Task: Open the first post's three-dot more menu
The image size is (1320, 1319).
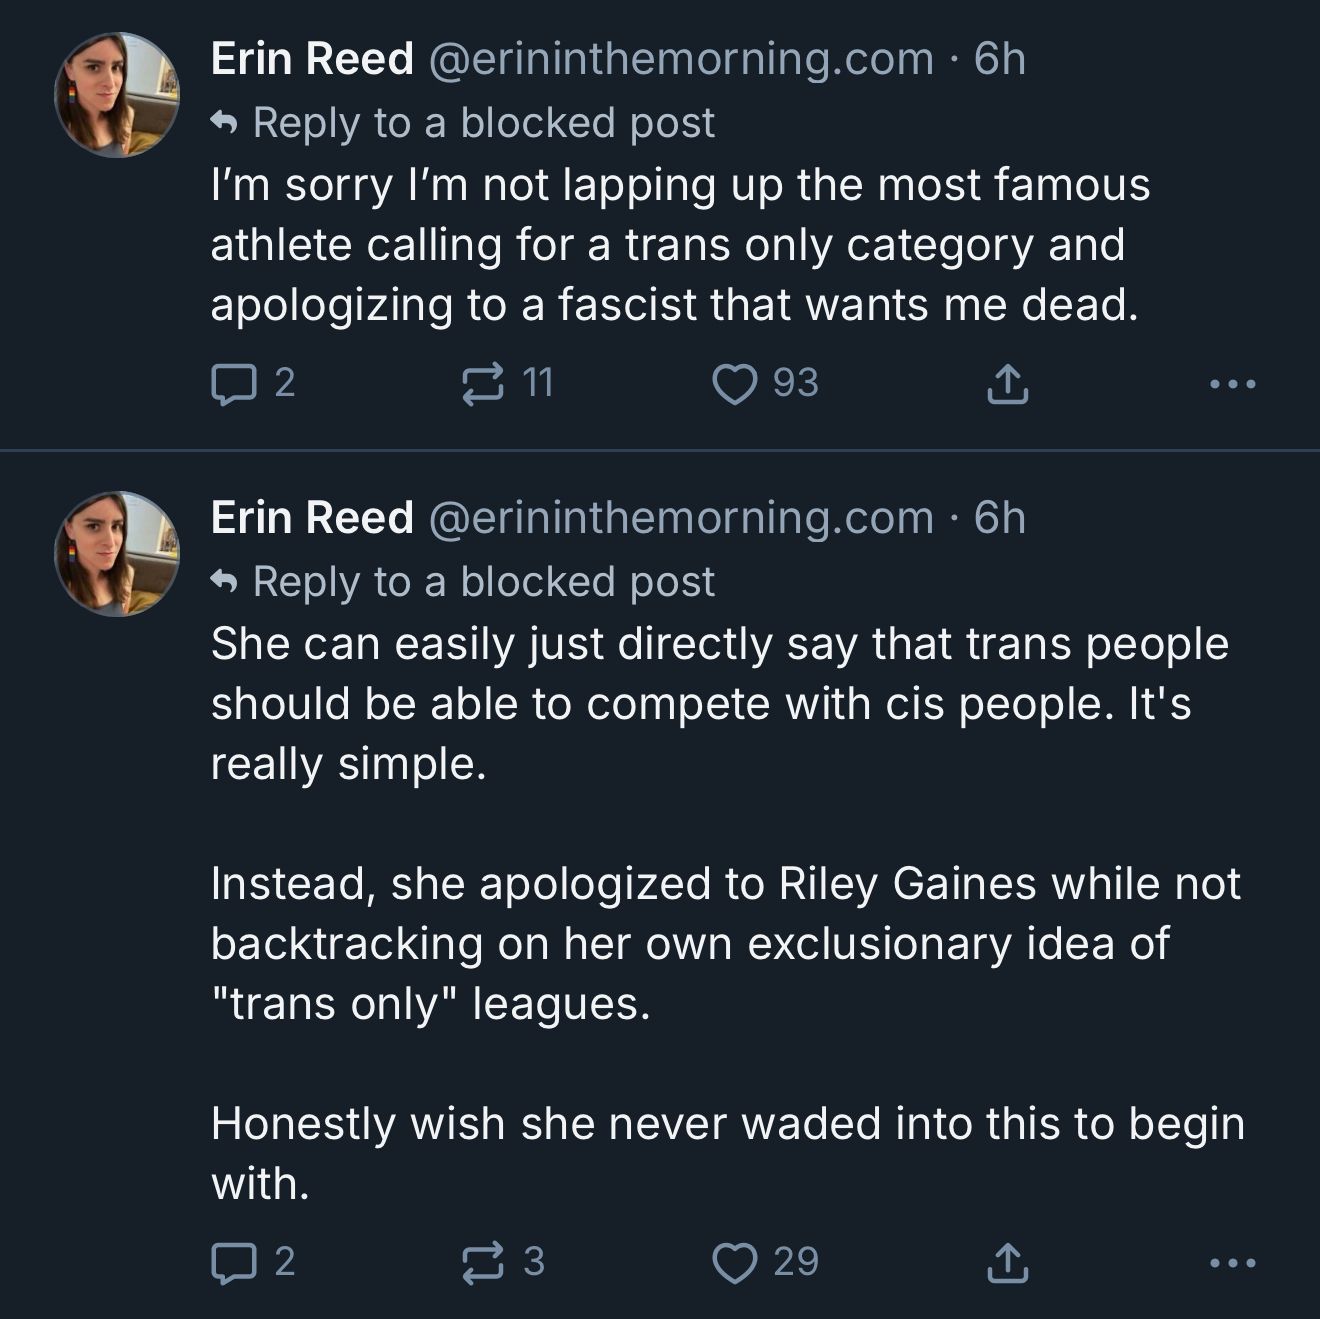Action: [1232, 384]
